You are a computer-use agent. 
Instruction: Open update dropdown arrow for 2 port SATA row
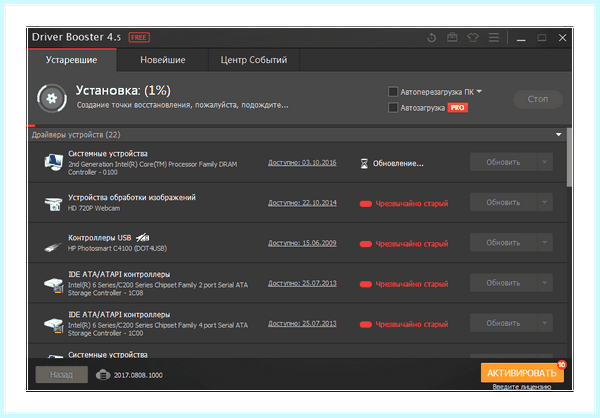(x=545, y=282)
